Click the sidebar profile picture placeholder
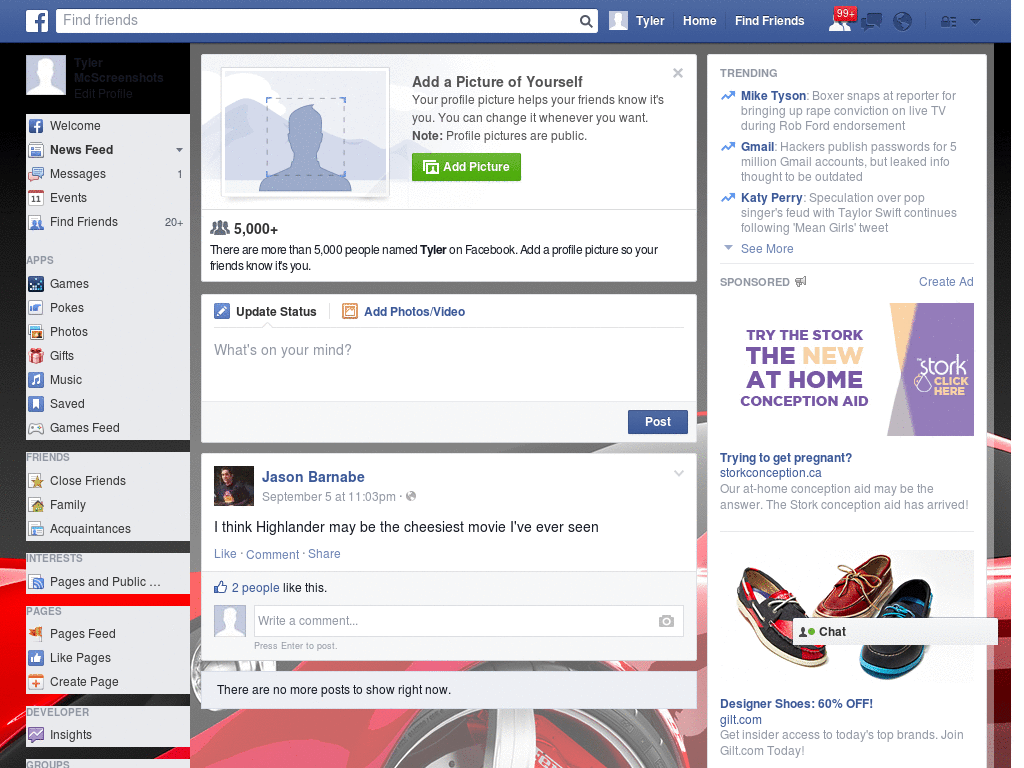1024x768 pixels. click(46, 75)
